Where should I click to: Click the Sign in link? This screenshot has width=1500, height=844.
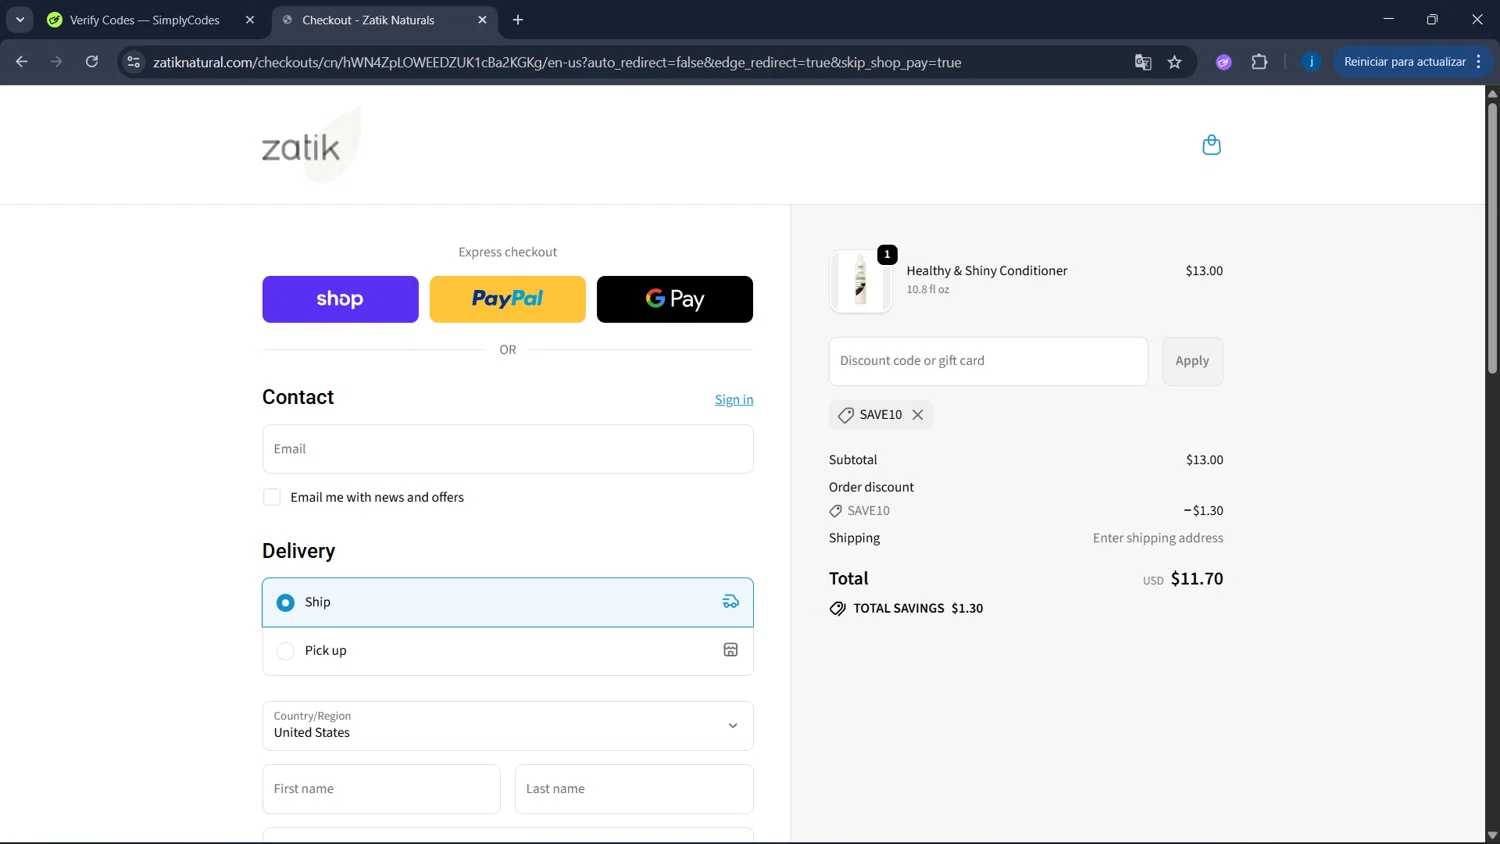(734, 399)
